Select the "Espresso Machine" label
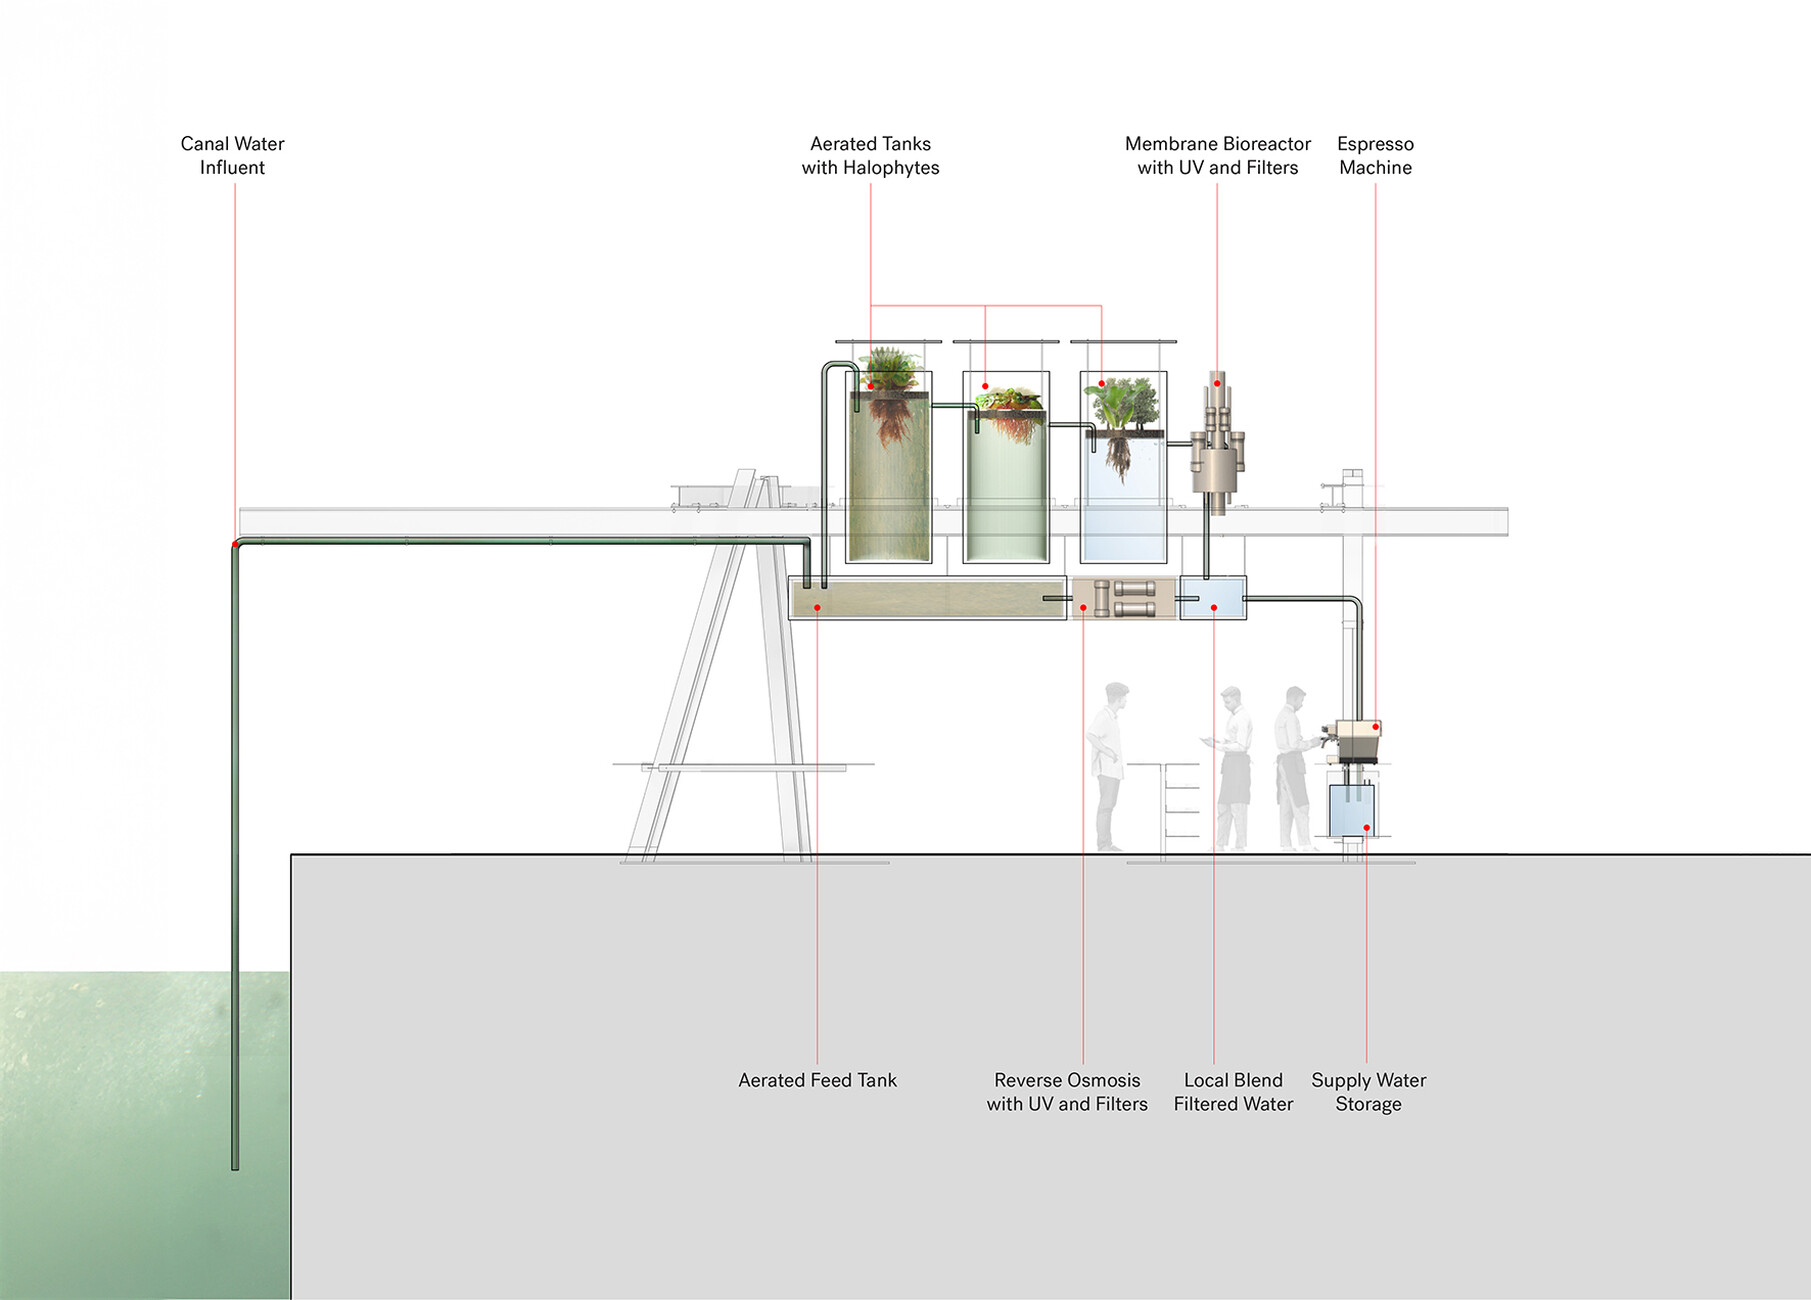1811x1300 pixels. (1375, 156)
